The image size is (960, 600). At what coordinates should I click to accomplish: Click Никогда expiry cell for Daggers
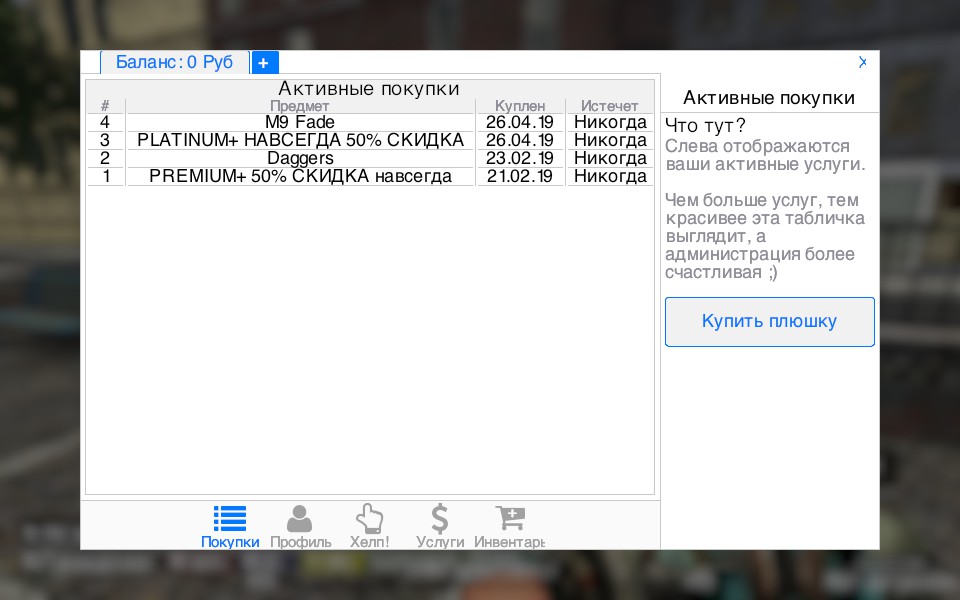(x=609, y=158)
